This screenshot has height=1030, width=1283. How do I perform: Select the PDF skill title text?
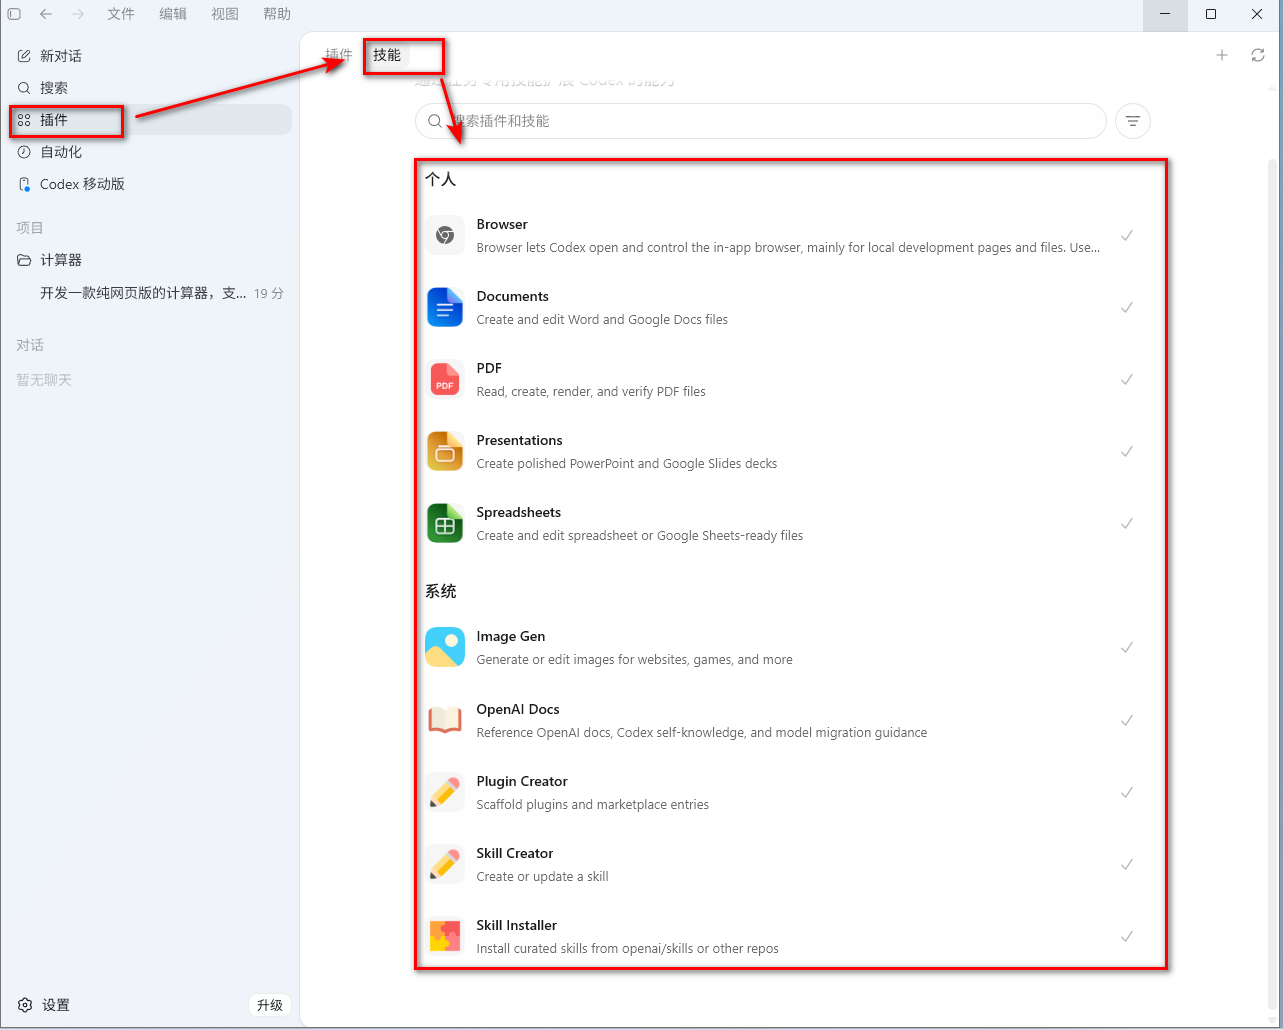point(489,368)
